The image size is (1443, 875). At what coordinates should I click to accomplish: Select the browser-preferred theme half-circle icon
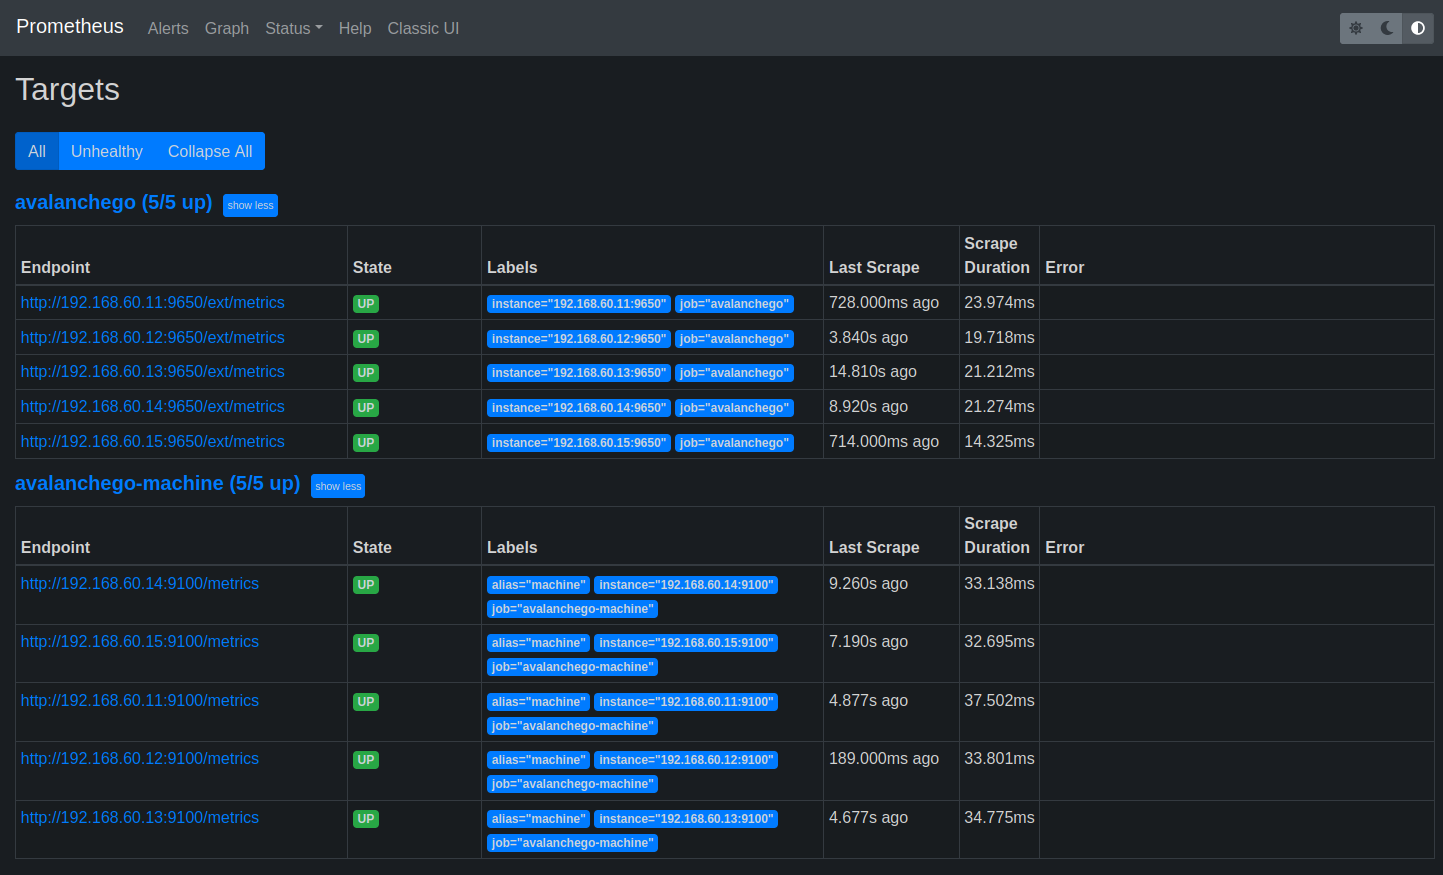[x=1418, y=28]
